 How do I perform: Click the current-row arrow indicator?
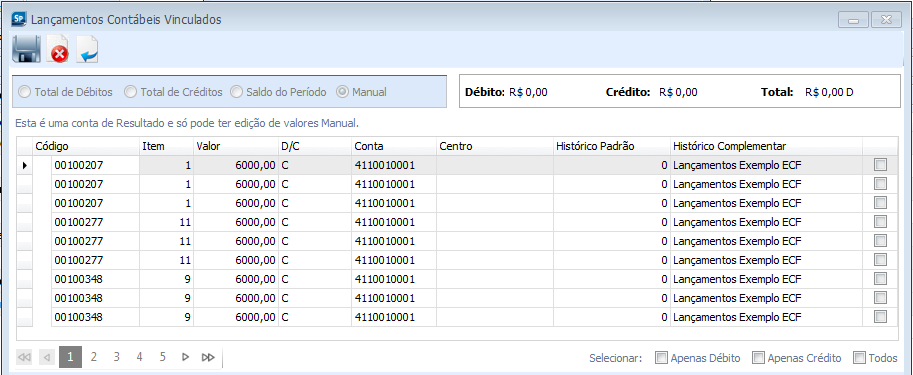coord(25,165)
